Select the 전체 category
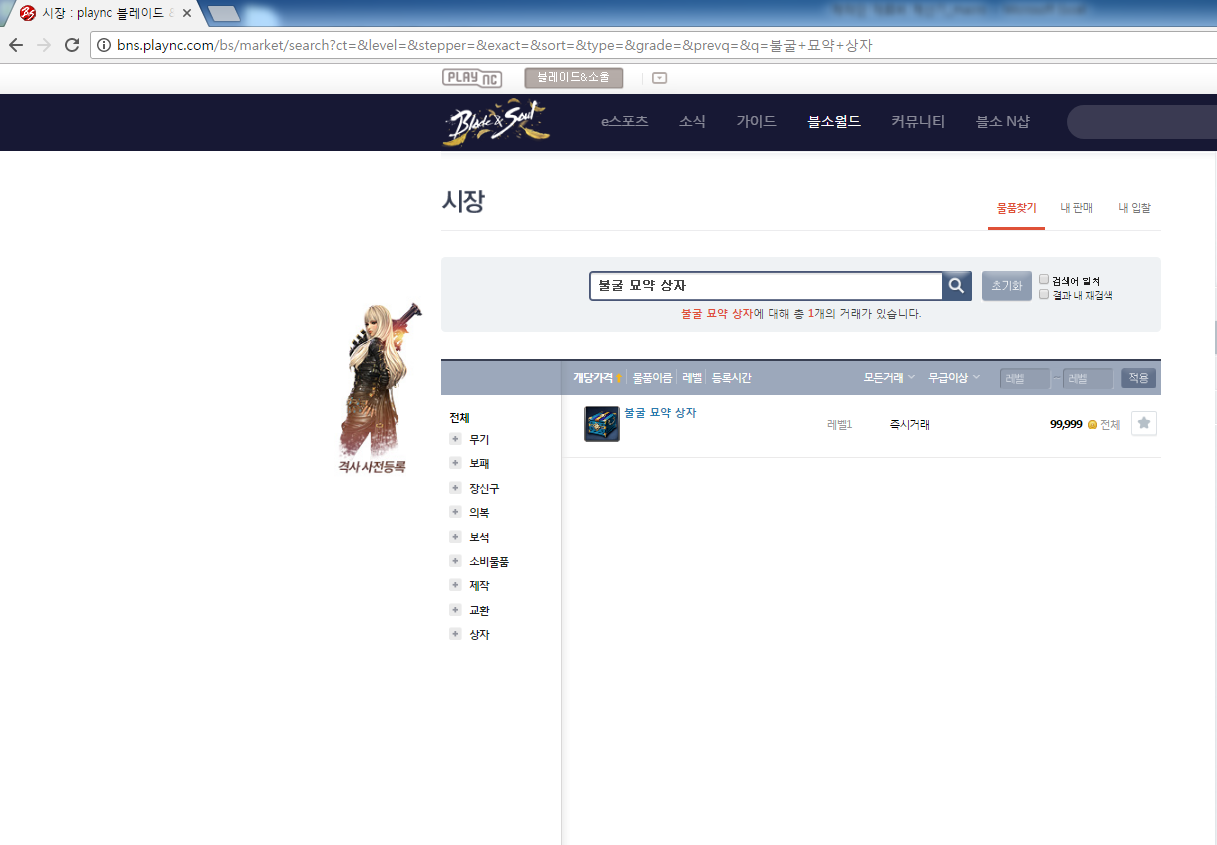Image resolution: width=1217 pixels, height=845 pixels. tap(459, 417)
